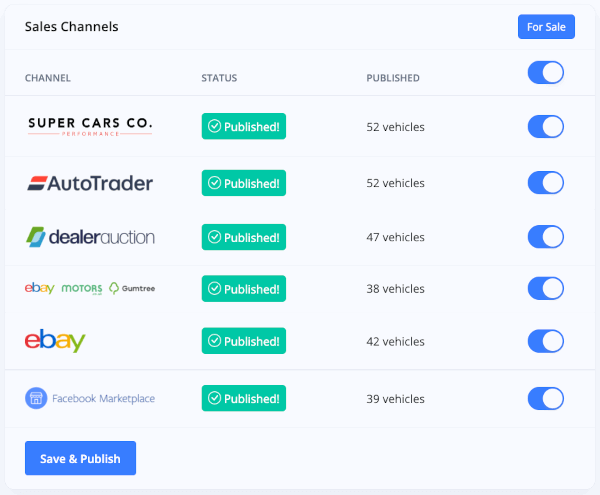
Task: Click the Facebook Marketplace store icon
Action: point(36,398)
